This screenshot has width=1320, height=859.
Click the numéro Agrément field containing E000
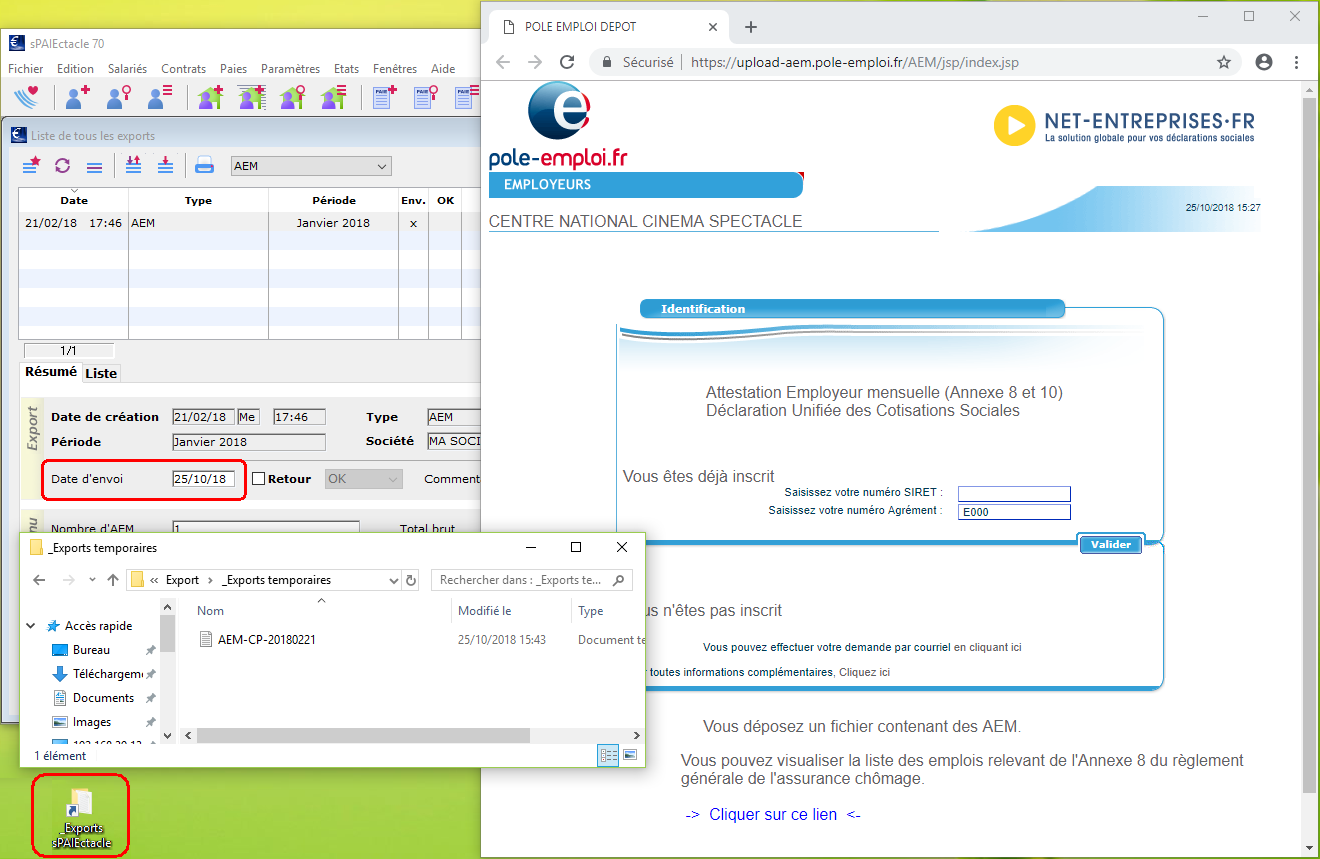tap(1014, 512)
